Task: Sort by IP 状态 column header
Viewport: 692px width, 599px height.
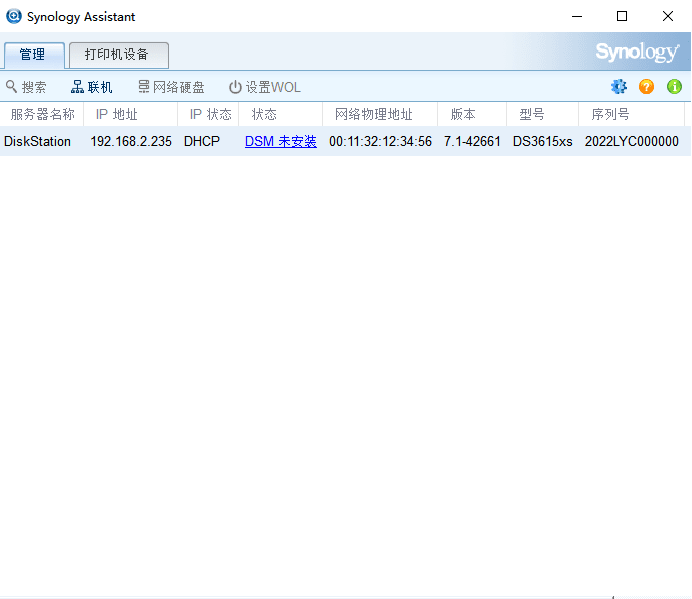Action: click(208, 114)
